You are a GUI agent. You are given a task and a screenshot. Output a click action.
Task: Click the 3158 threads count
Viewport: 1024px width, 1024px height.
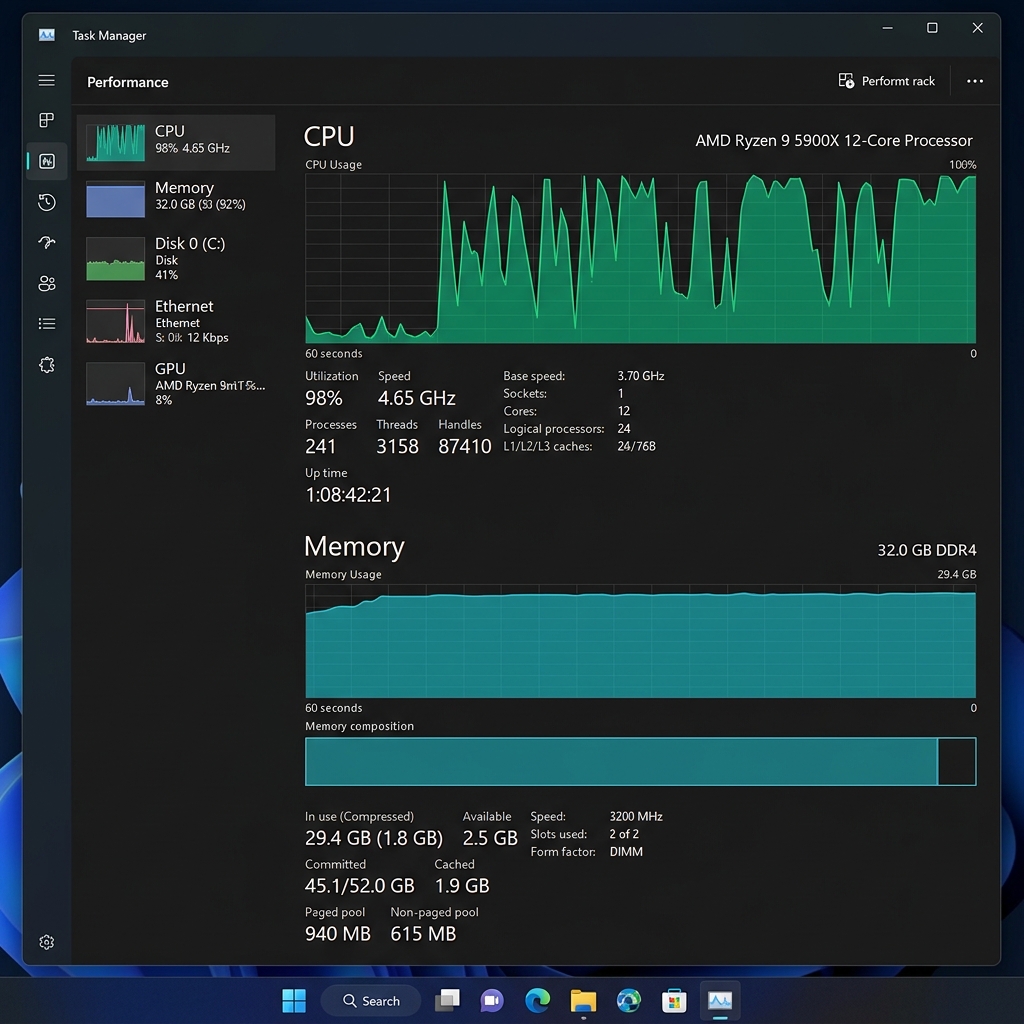397,446
